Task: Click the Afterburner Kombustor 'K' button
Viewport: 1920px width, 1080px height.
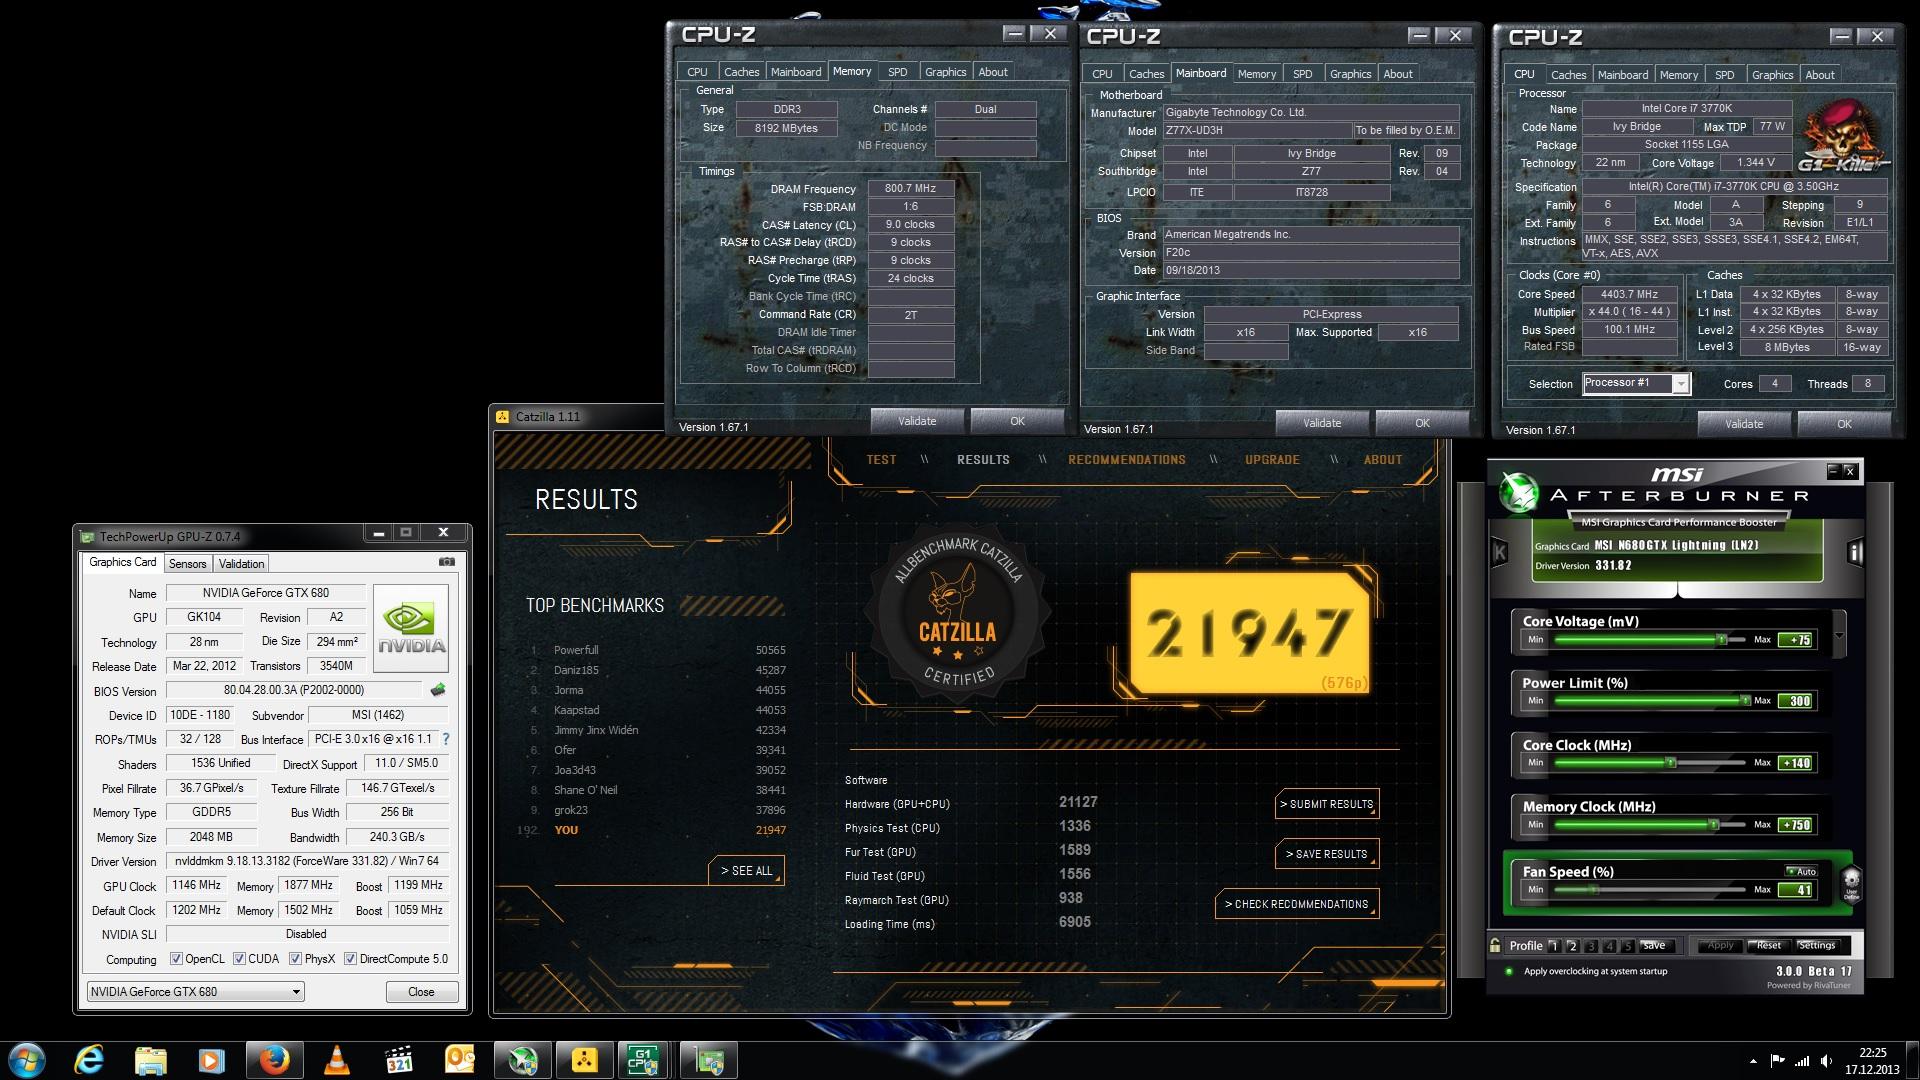Action: (1500, 552)
